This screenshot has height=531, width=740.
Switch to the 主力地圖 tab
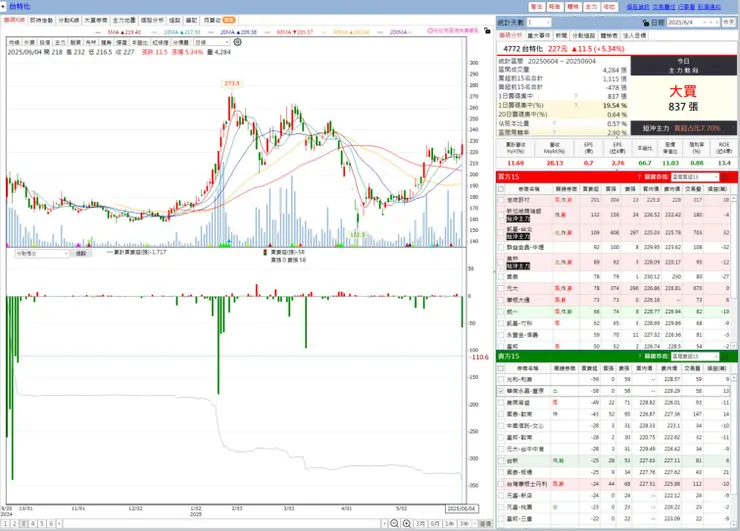coord(124,20)
